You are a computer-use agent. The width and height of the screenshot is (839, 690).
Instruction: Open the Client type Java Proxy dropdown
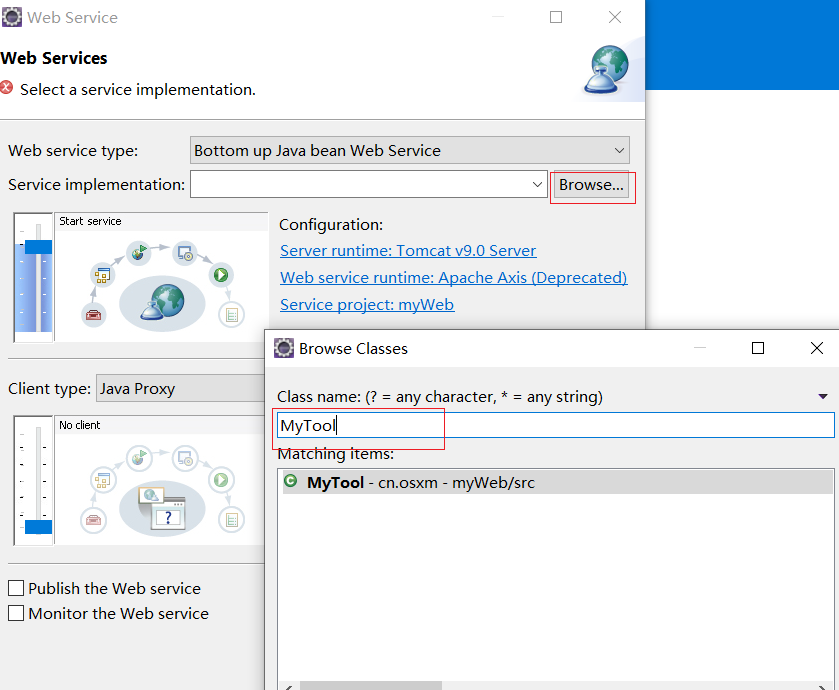click(x=180, y=388)
